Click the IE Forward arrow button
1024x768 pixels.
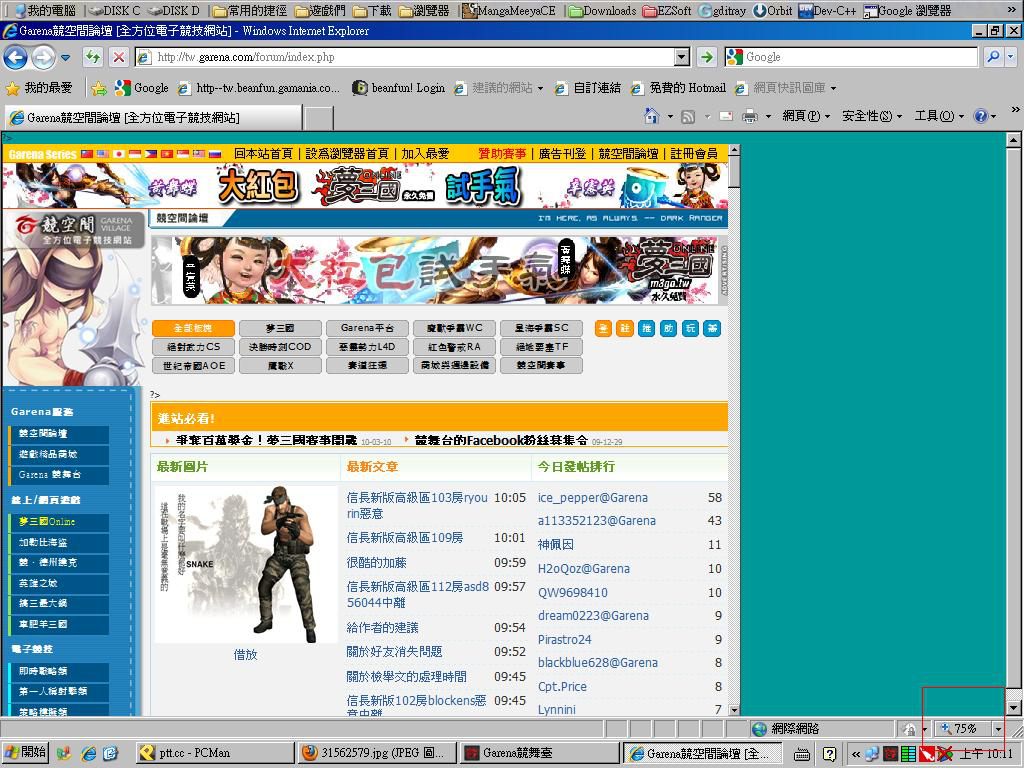(44, 57)
